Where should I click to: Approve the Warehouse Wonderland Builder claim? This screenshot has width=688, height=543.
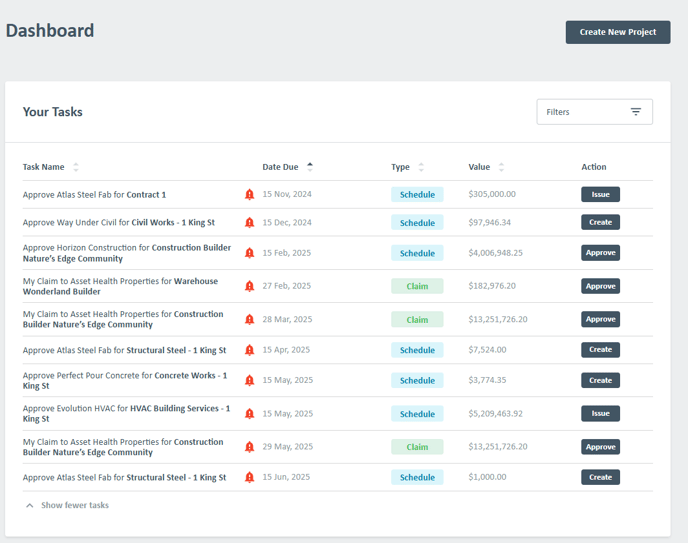[x=600, y=286]
